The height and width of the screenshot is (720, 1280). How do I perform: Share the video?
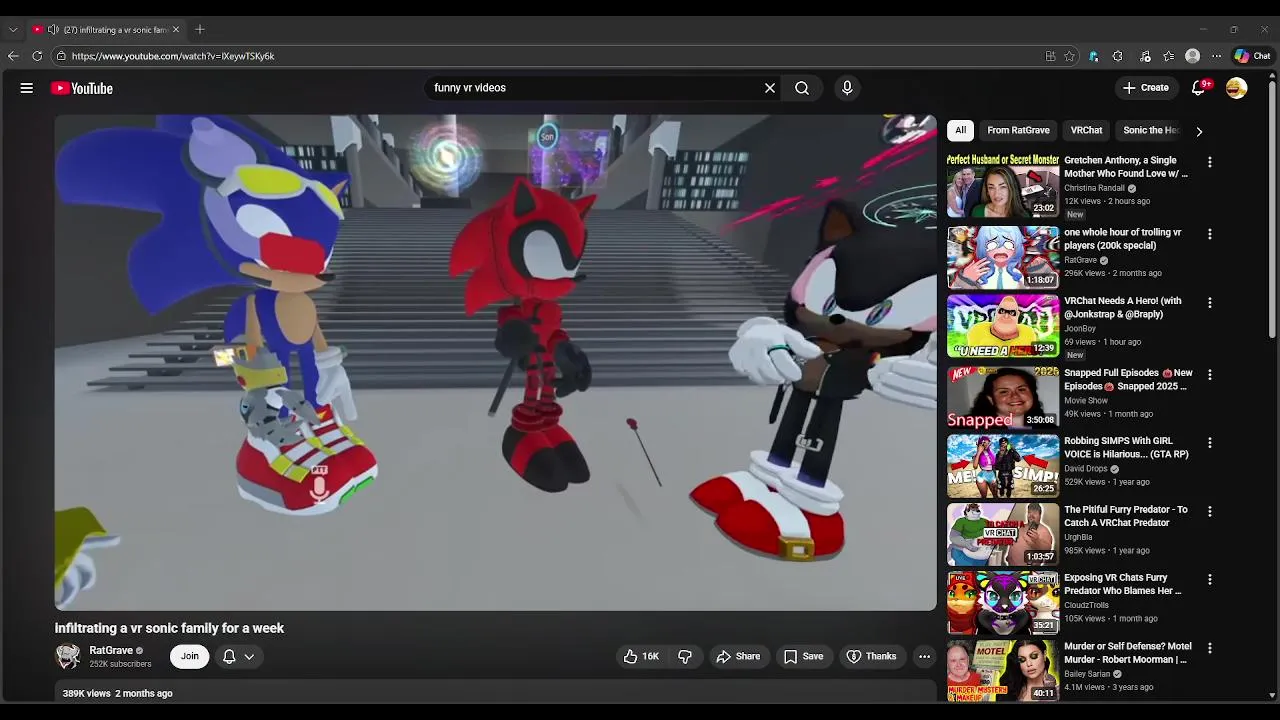pyautogui.click(x=738, y=656)
